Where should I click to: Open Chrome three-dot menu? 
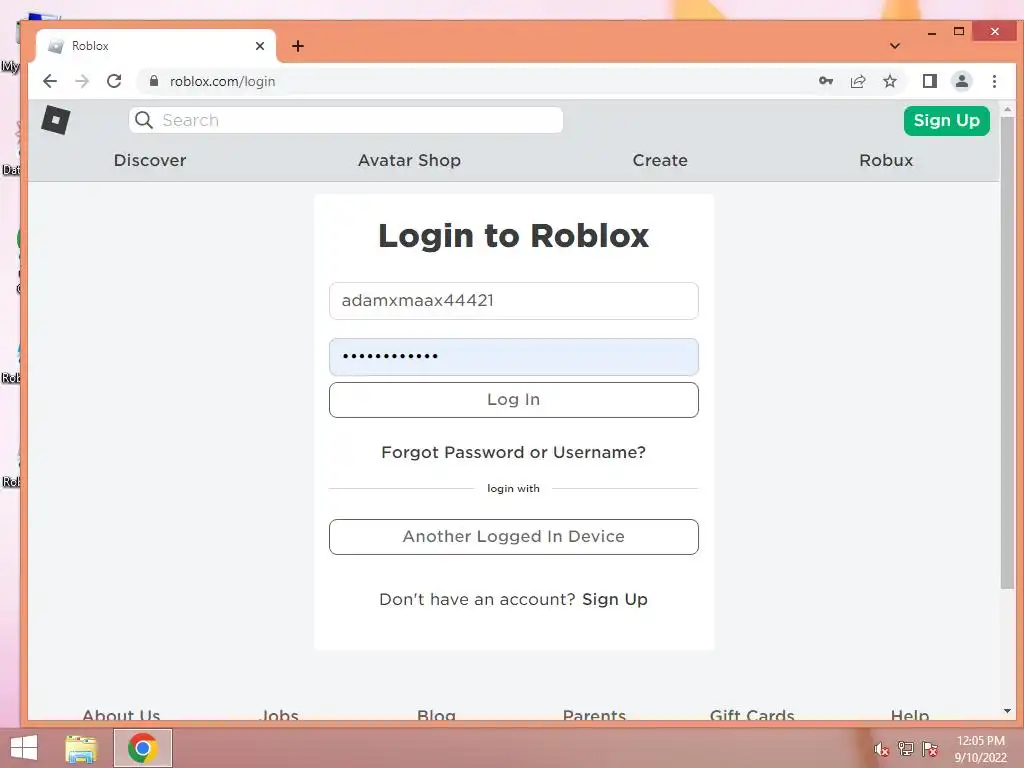994,81
